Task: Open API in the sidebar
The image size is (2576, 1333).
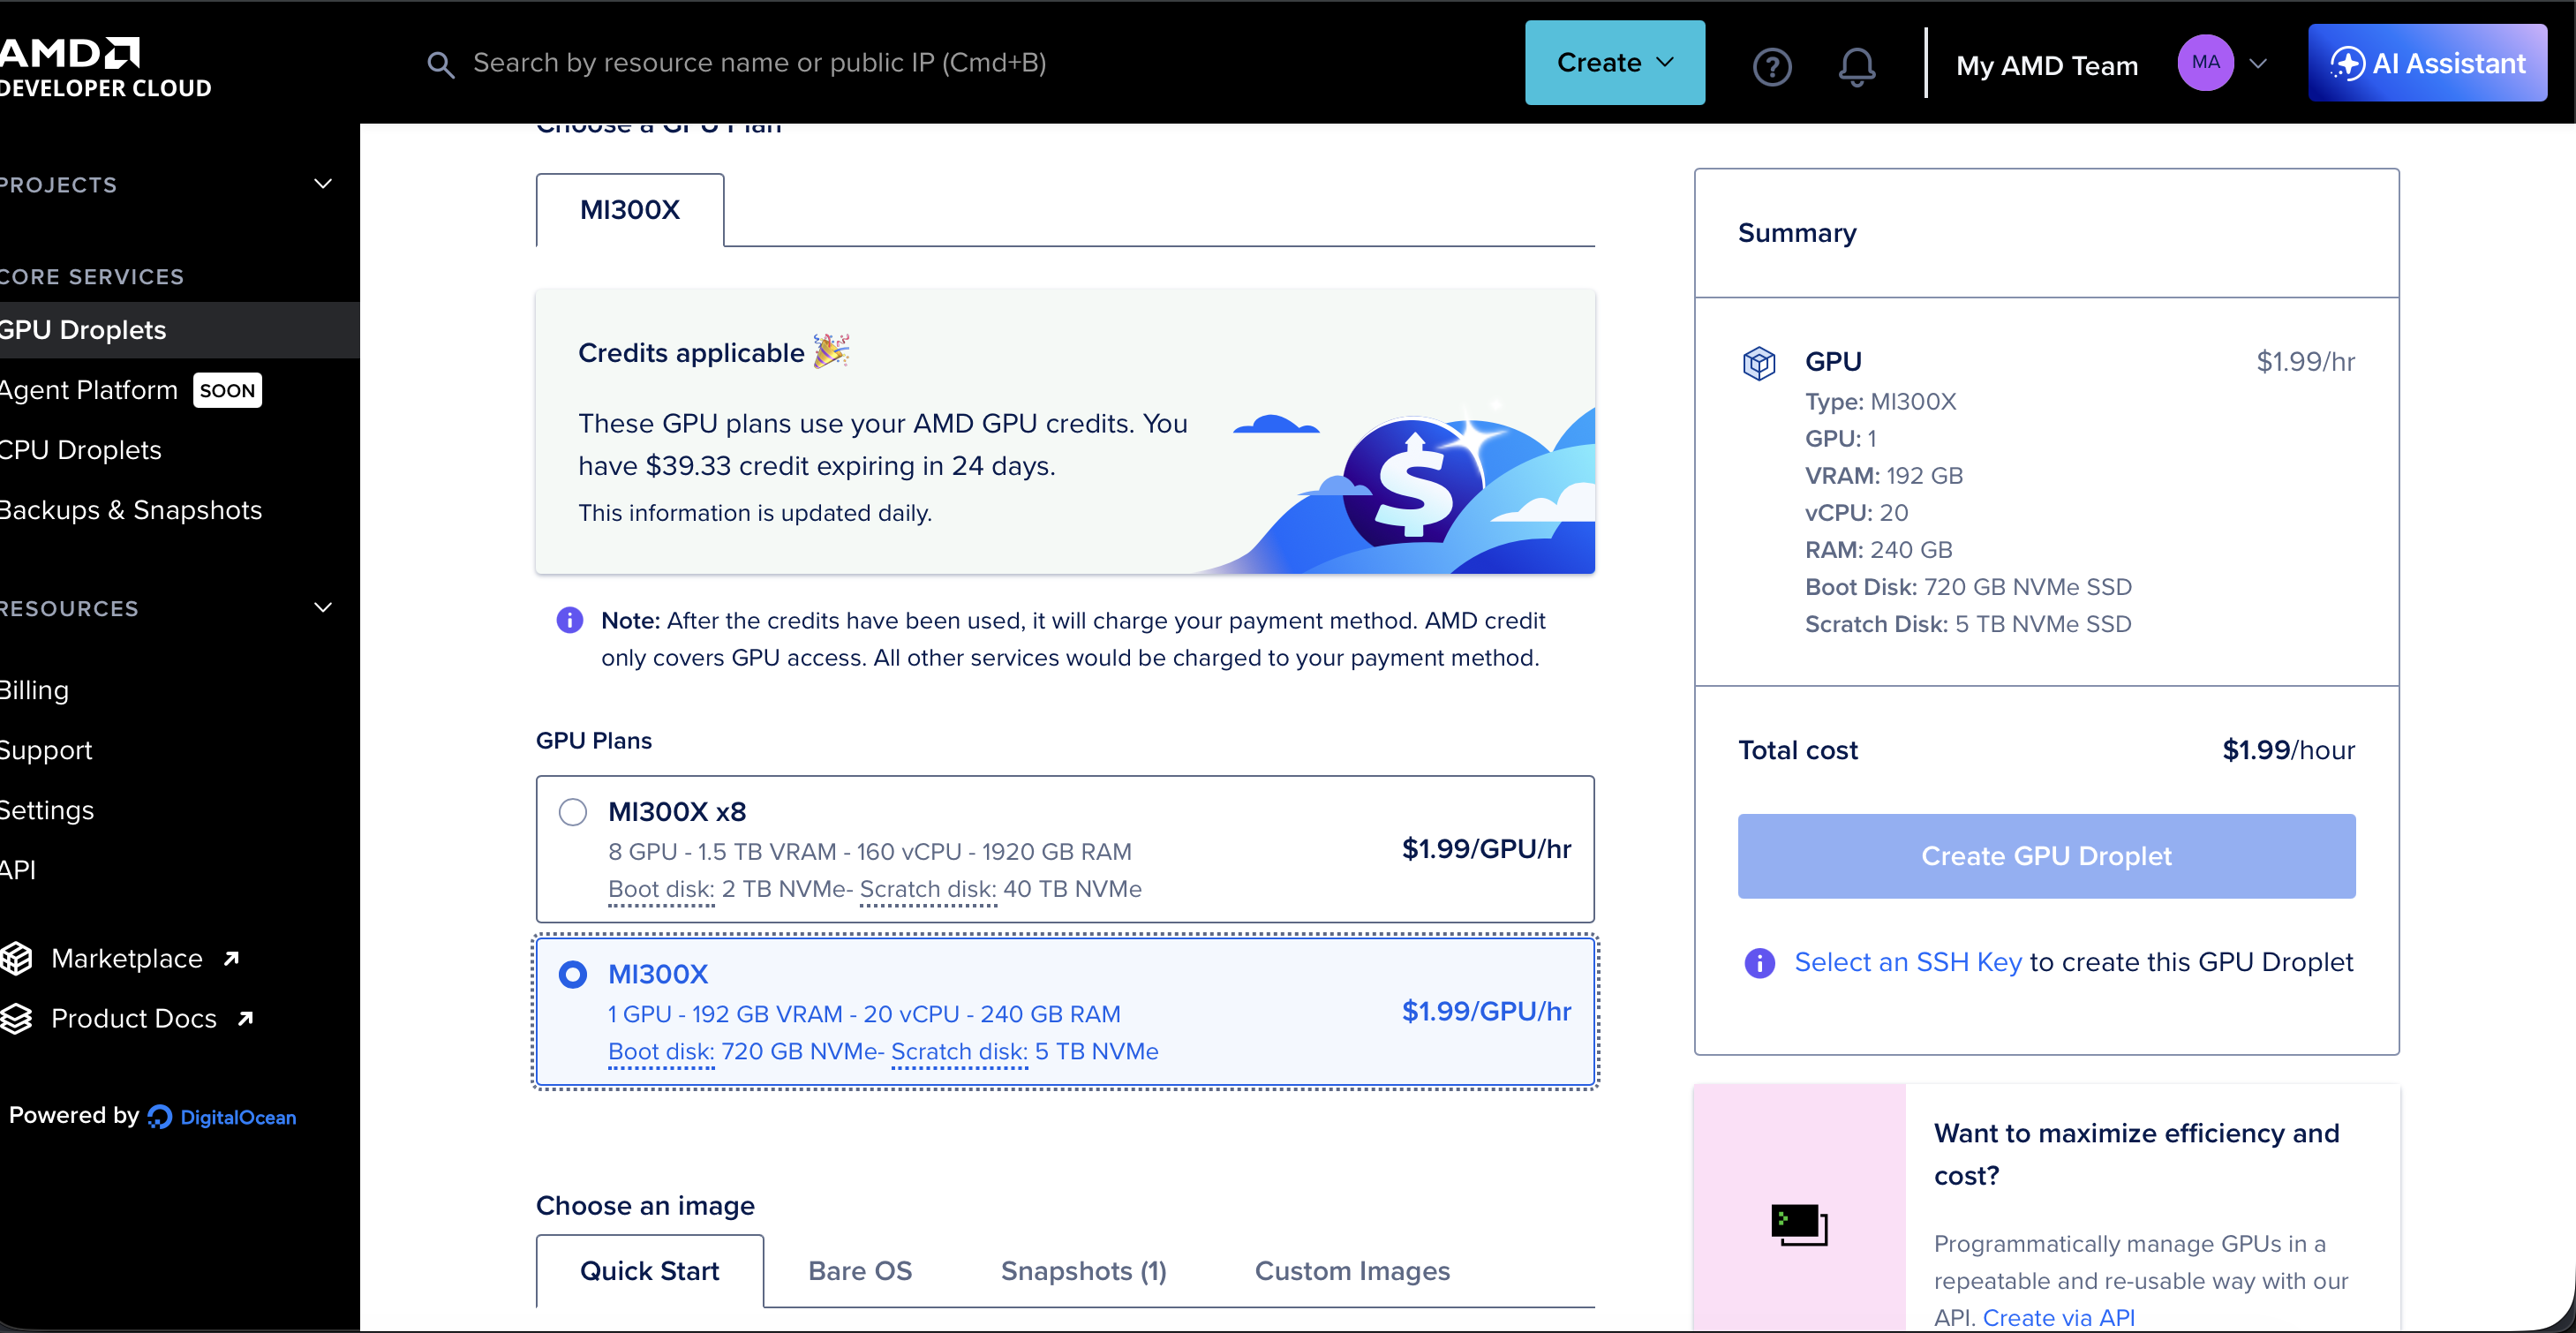Action: pyautogui.click(x=18, y=870)
